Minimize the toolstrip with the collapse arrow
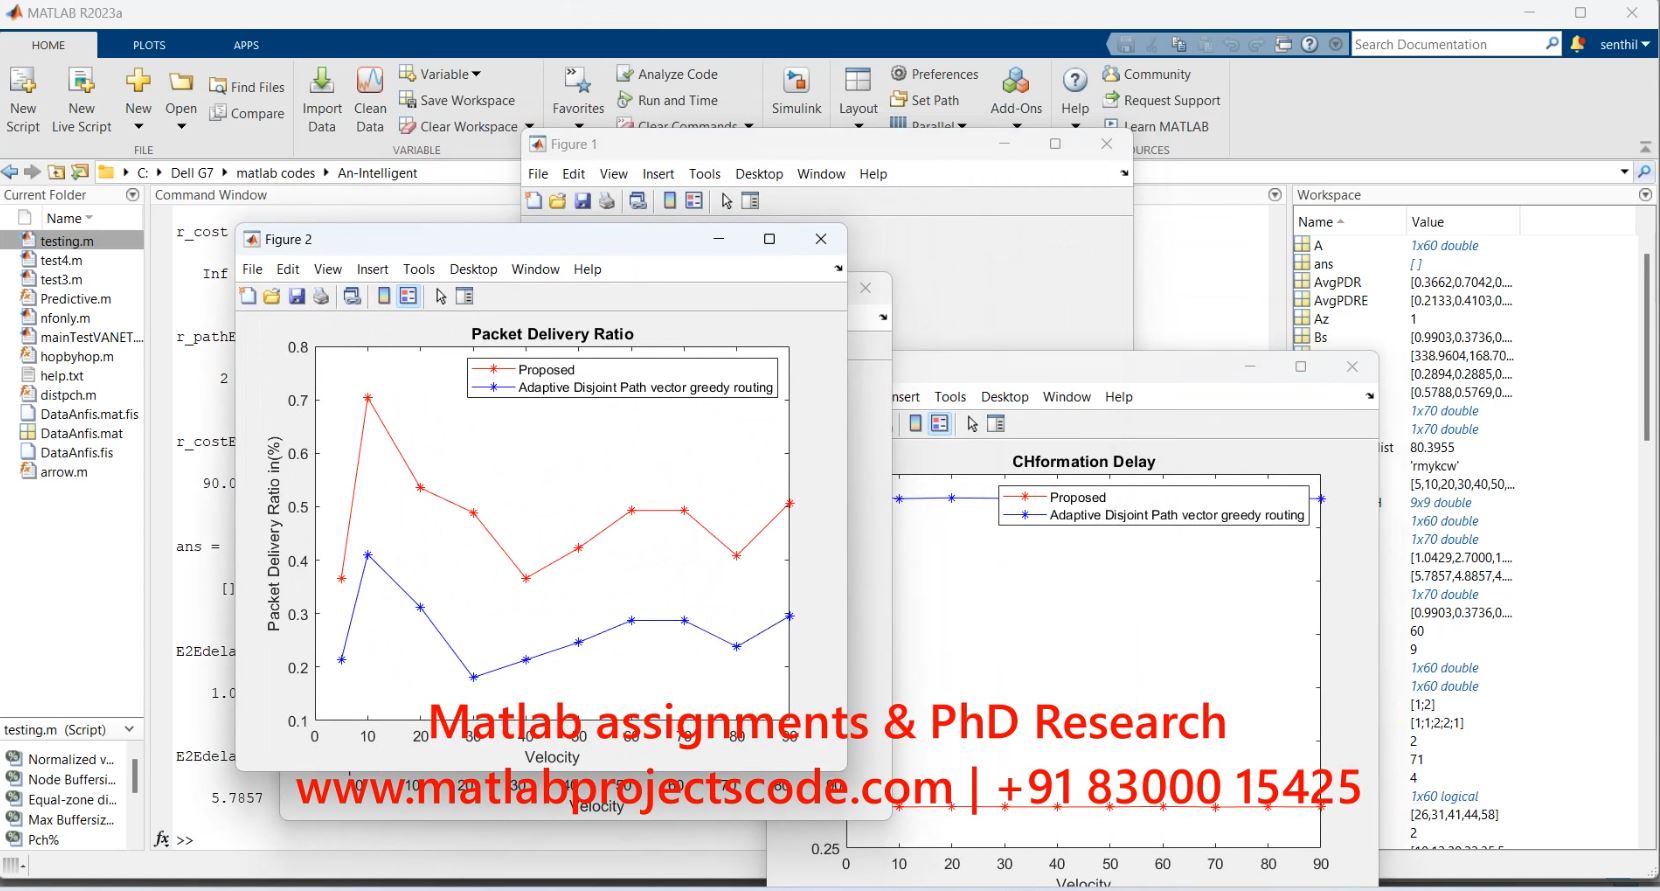 pyautogui.click(x=1646, y=147)
